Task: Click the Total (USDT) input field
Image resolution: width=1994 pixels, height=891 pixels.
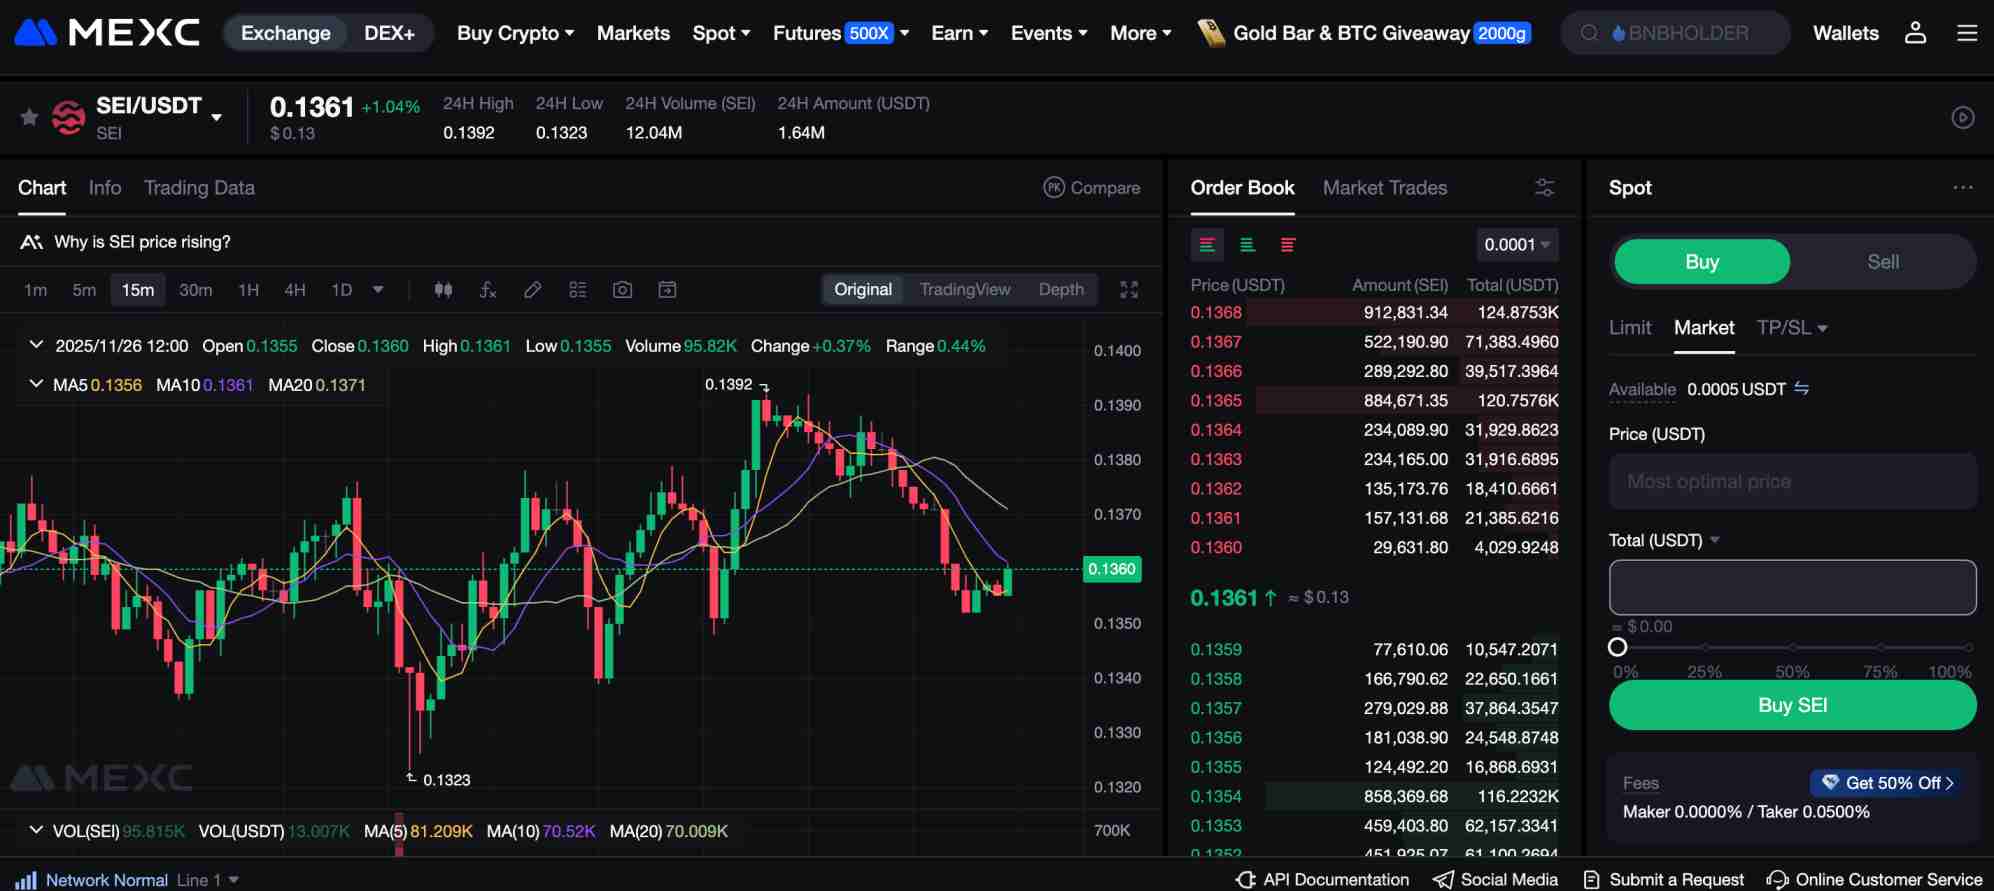Action: pyautogui.click(x=1792, y=587)
